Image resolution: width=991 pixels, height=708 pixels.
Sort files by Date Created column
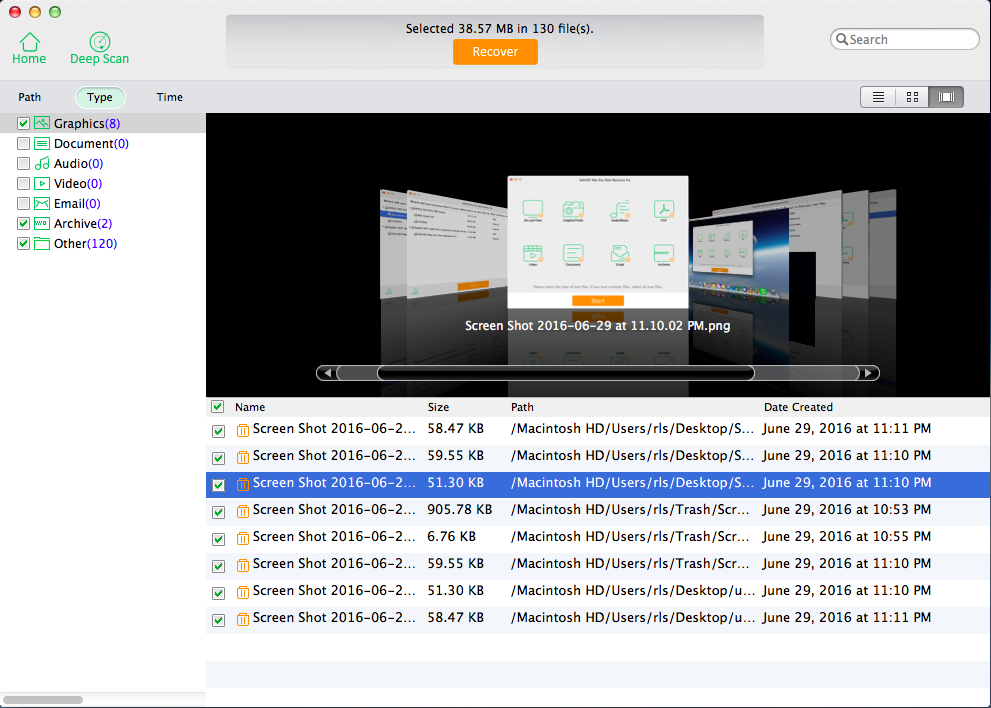pyautogui.click(x=798, y=407)
